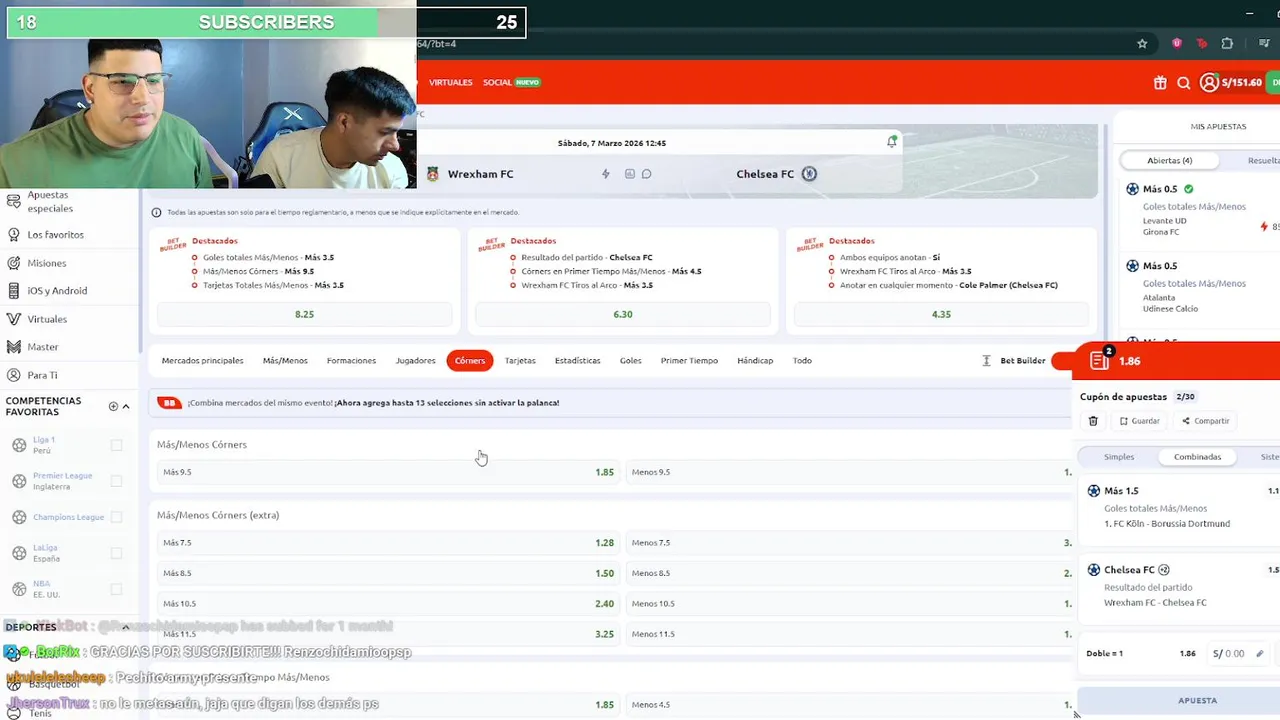The image size is (1280, 720).
Task: Tick the Champions League checkbox
Action: coord(116,517)
